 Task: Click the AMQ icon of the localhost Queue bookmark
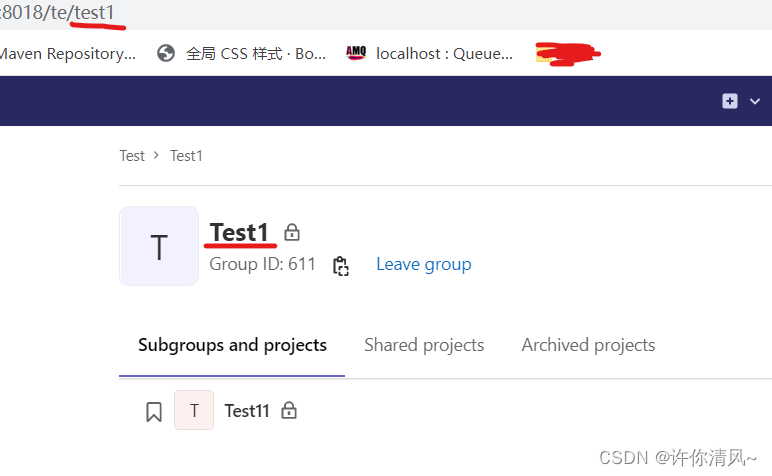point(355,54)
